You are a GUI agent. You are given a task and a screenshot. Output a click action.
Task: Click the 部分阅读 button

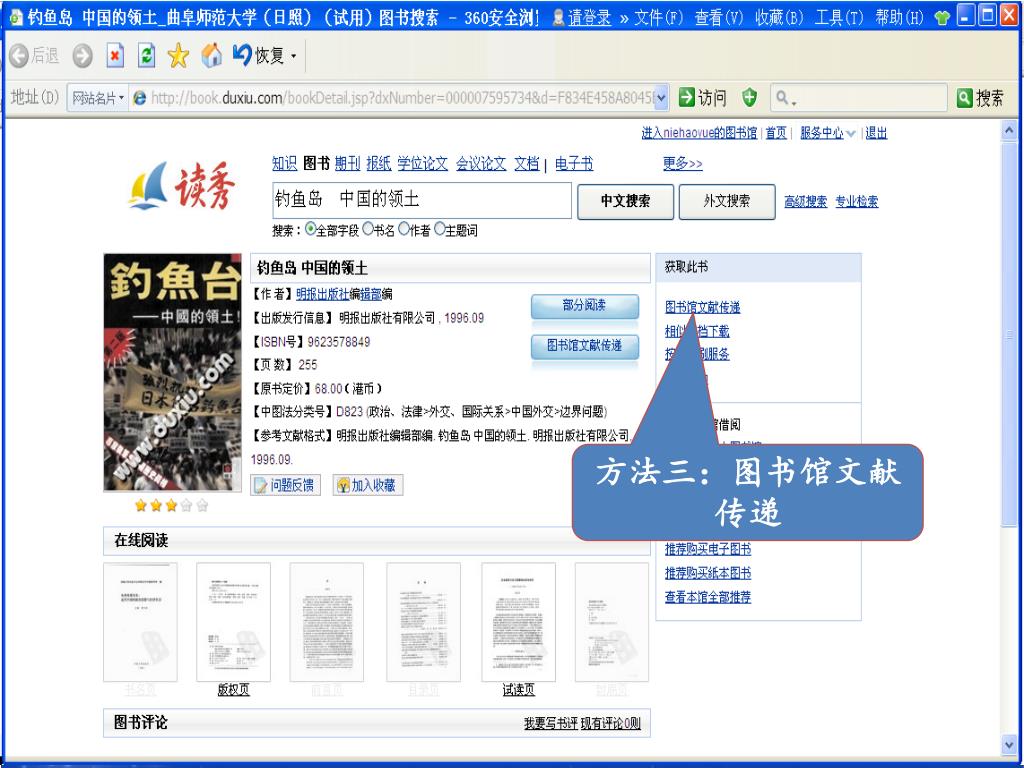(584, 306)
